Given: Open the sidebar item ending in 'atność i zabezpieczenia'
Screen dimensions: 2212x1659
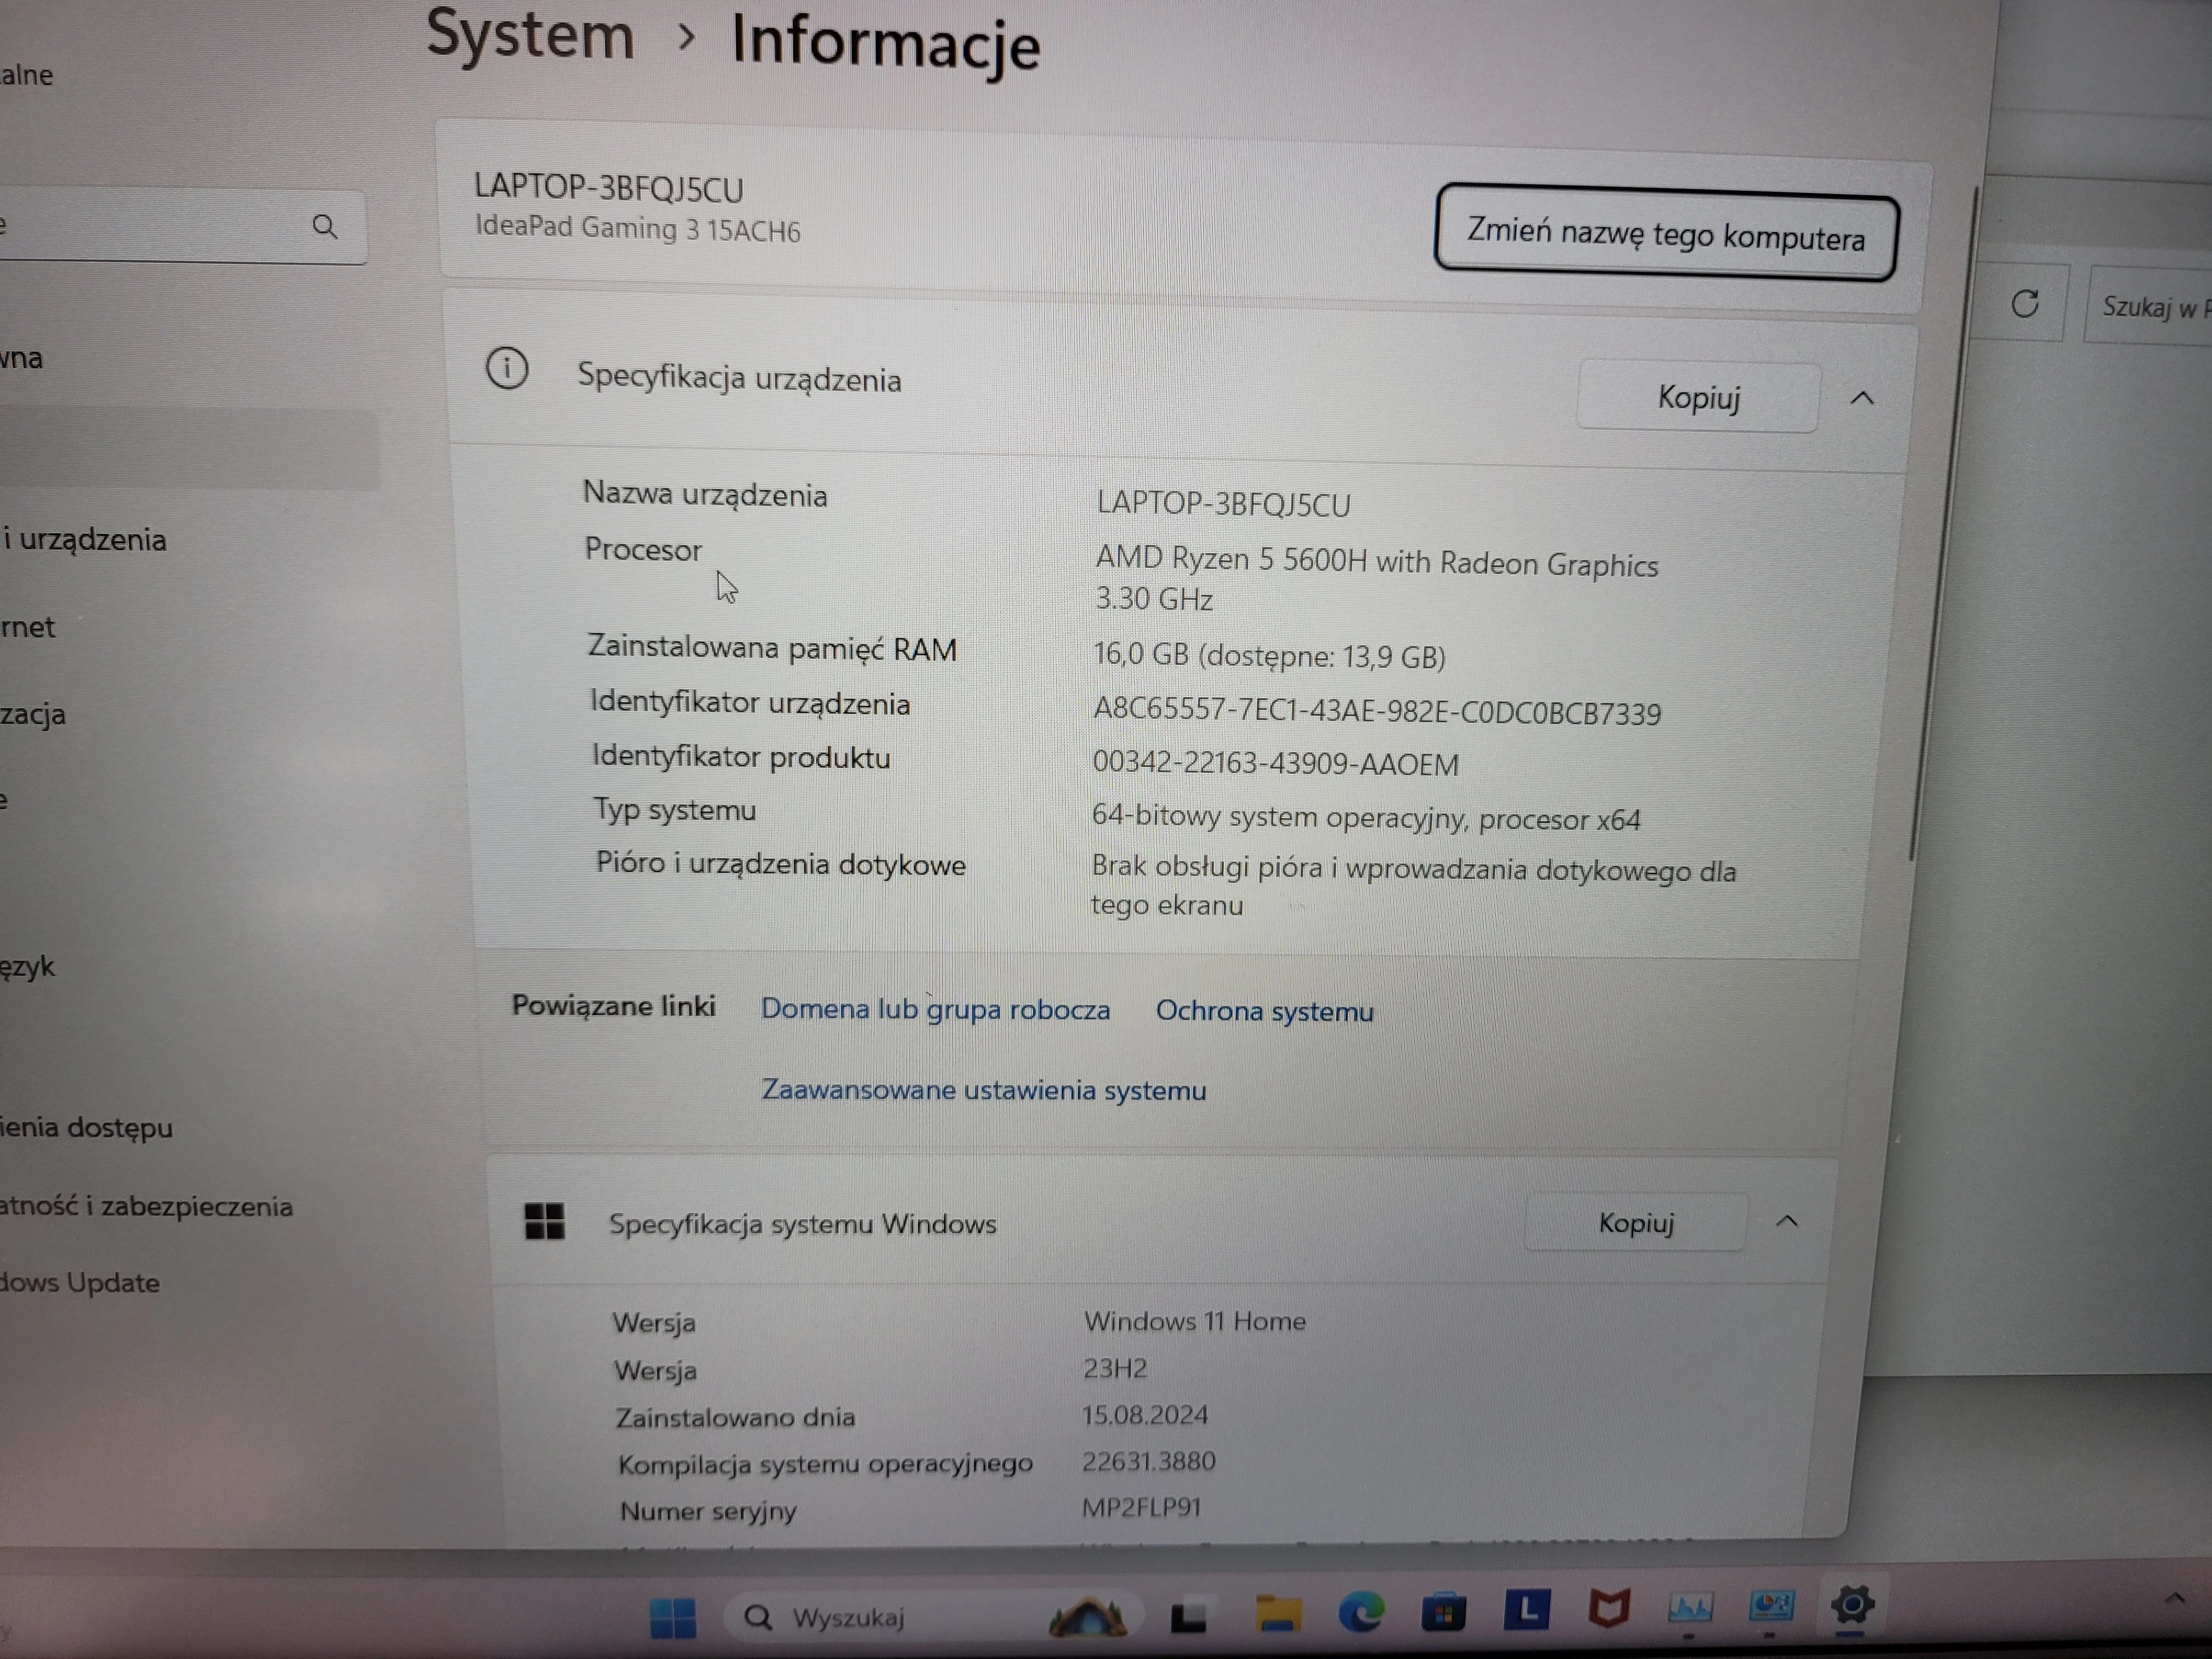Looking at the screenshot, I should click(147, 1206).
